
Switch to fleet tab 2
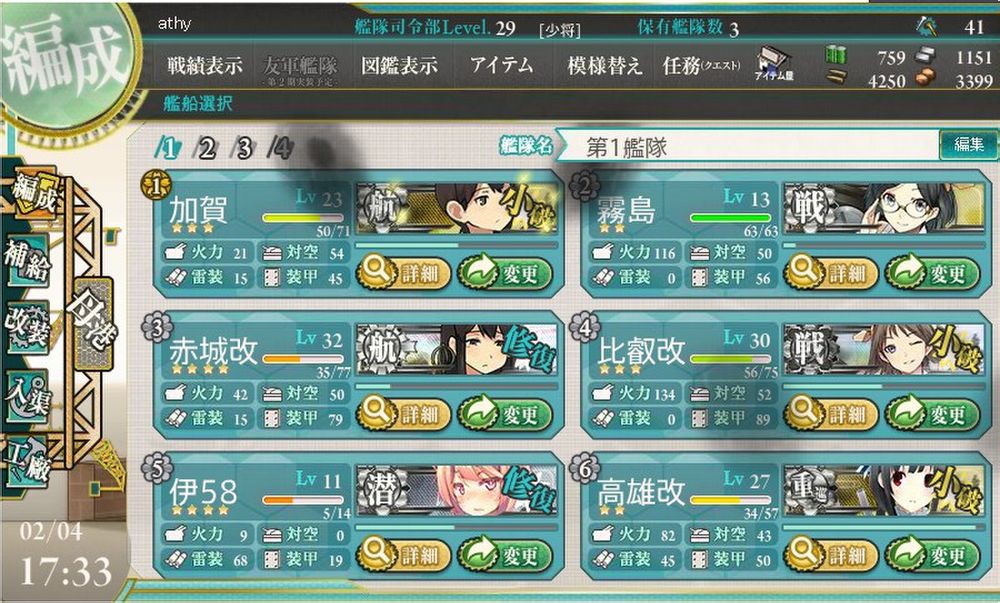pyautogui.click(x=206, y=148)
